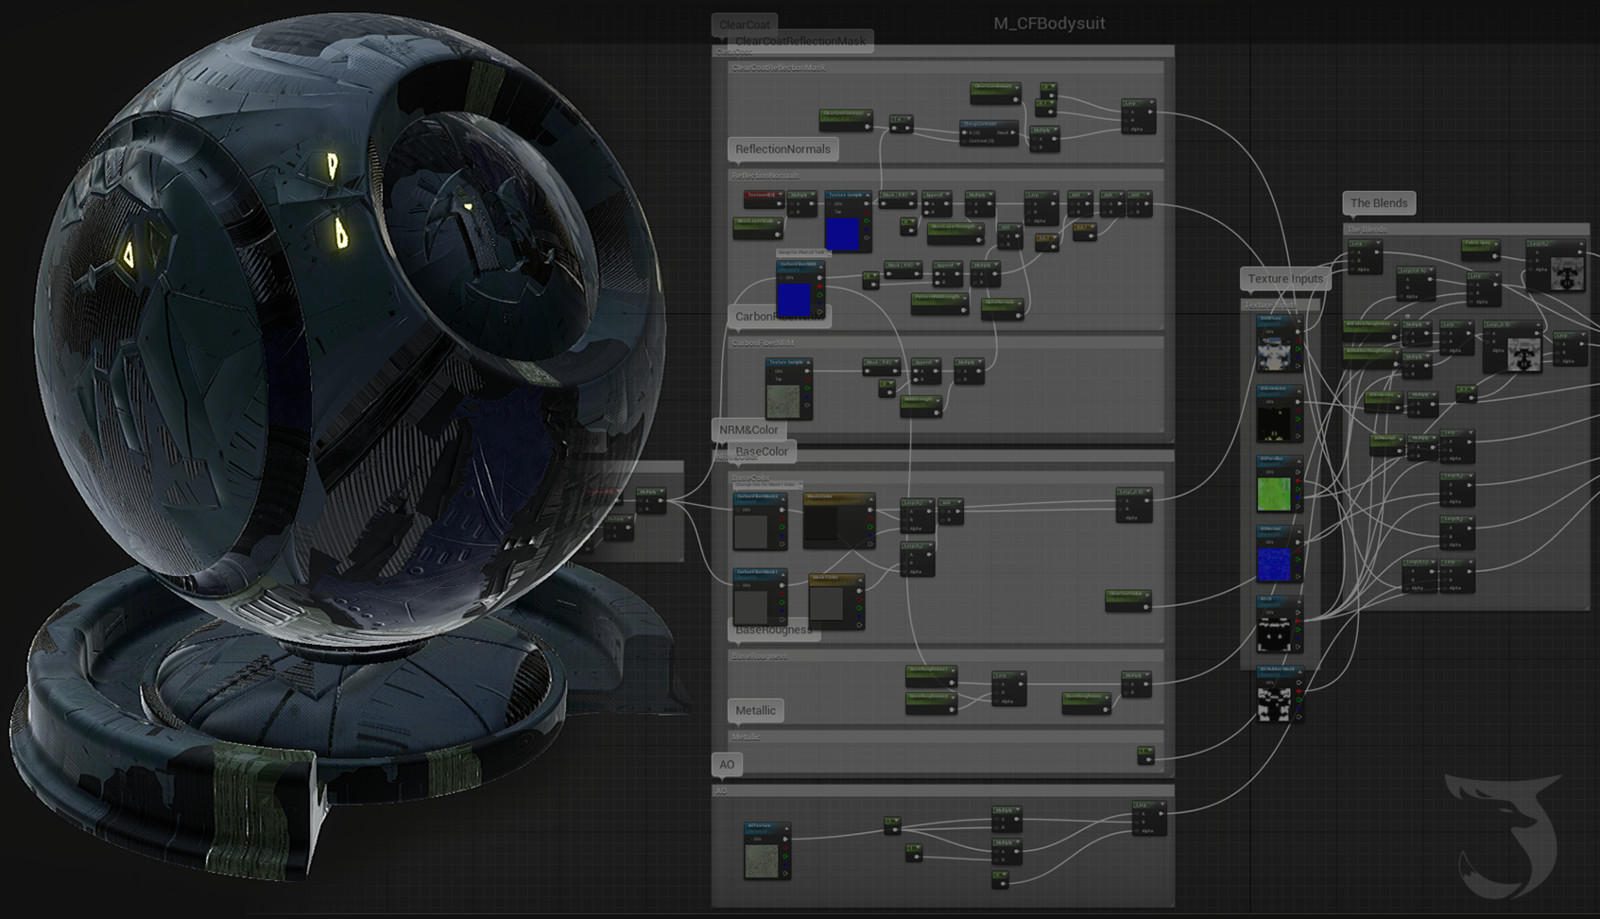Viewport: 1600px width, 919px height.
Task: Click the Metallic comment bubble
Action: (756, 710)
